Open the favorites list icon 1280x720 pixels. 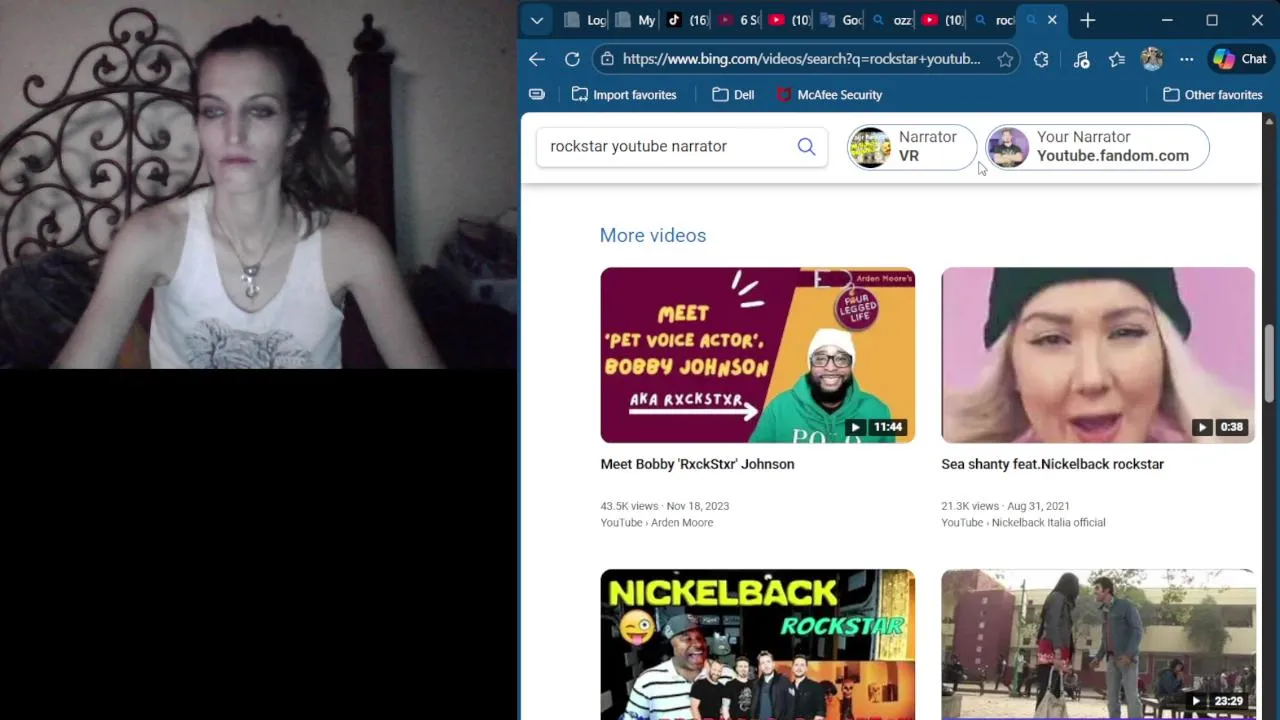point(1117,59)
